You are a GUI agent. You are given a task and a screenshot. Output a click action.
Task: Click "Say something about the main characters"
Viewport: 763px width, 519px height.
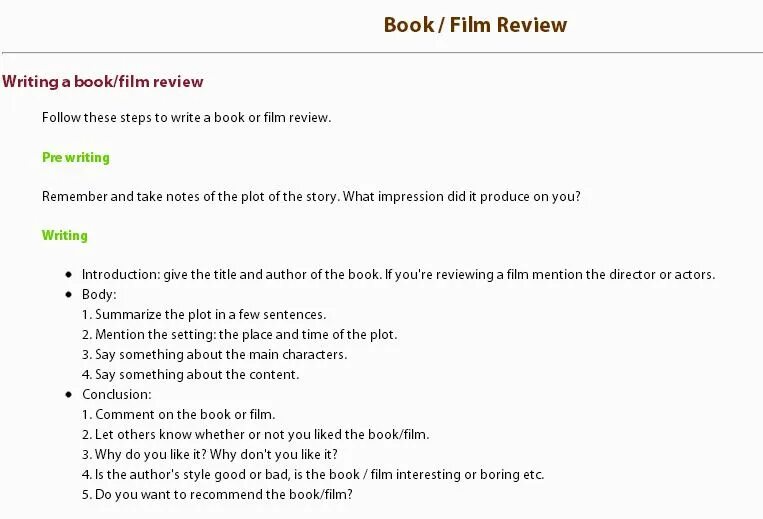[214, 354]
